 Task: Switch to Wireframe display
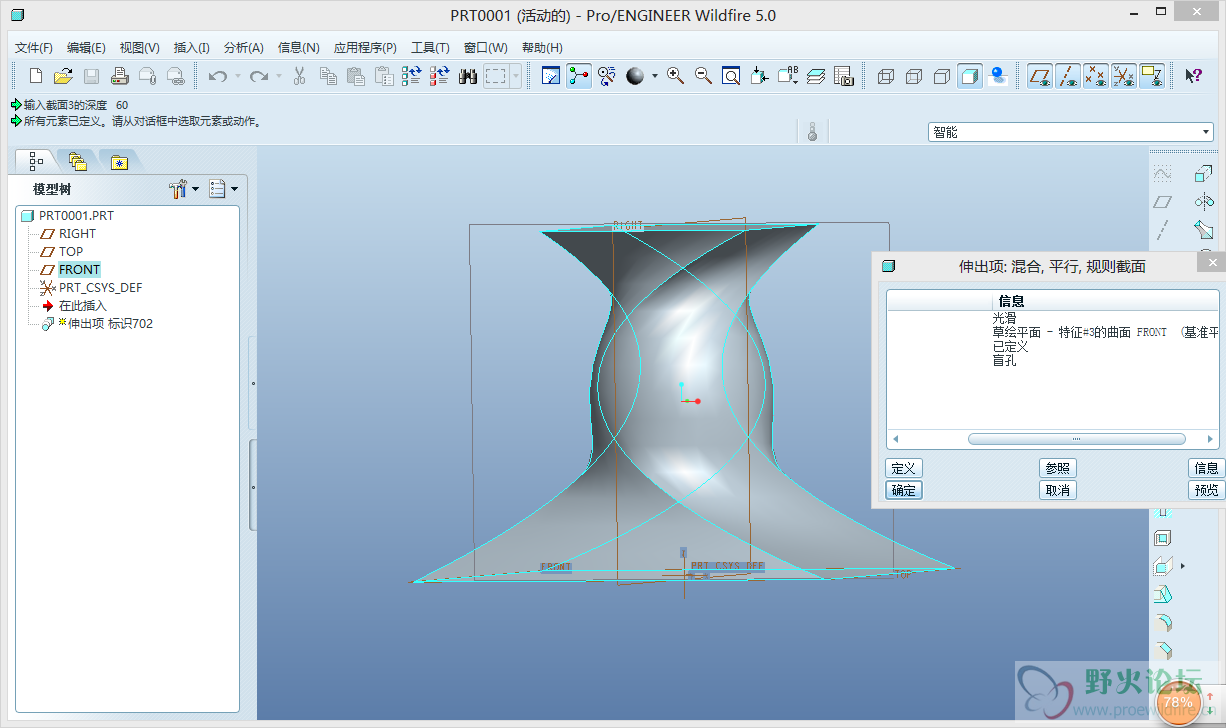click(x=886, y=76)
